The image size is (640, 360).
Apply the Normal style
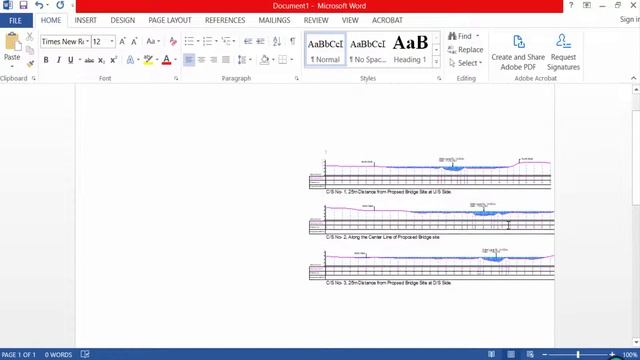(x=325, y=50)
